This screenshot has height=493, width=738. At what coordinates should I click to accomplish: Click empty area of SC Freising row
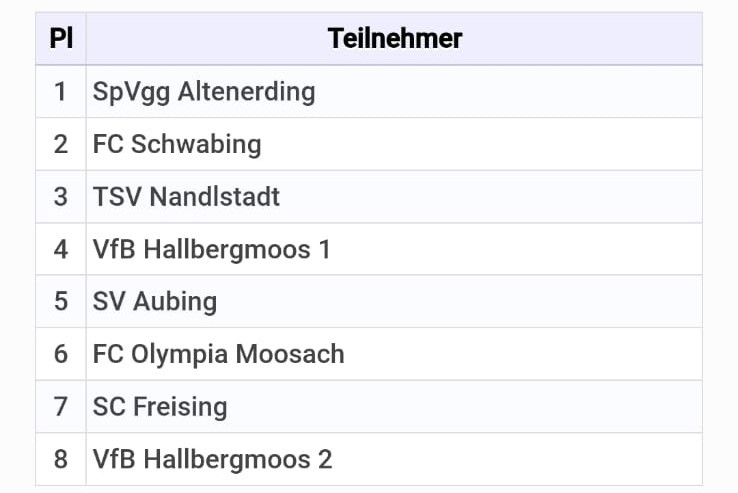coord(466,407)
